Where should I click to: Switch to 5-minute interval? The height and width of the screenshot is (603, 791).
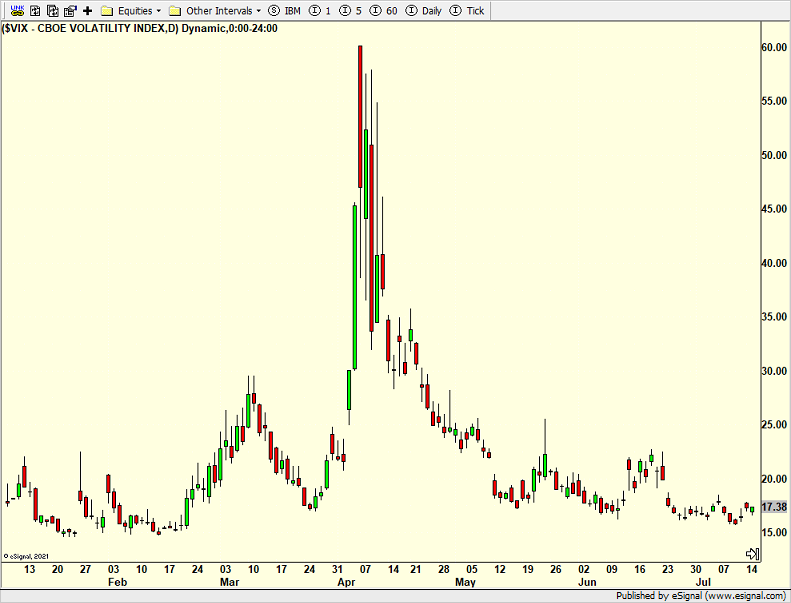(351, 11)
